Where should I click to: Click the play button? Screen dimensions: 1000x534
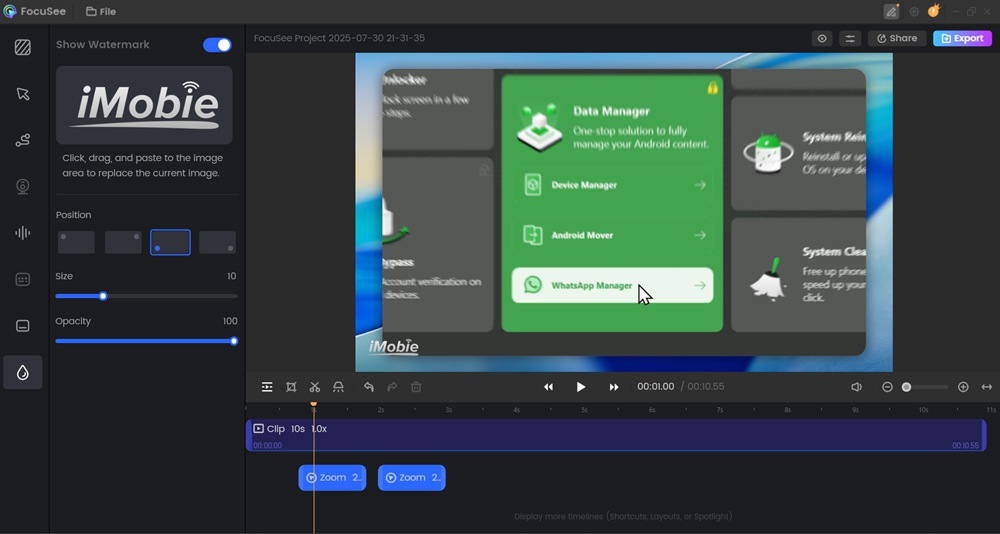581,387
